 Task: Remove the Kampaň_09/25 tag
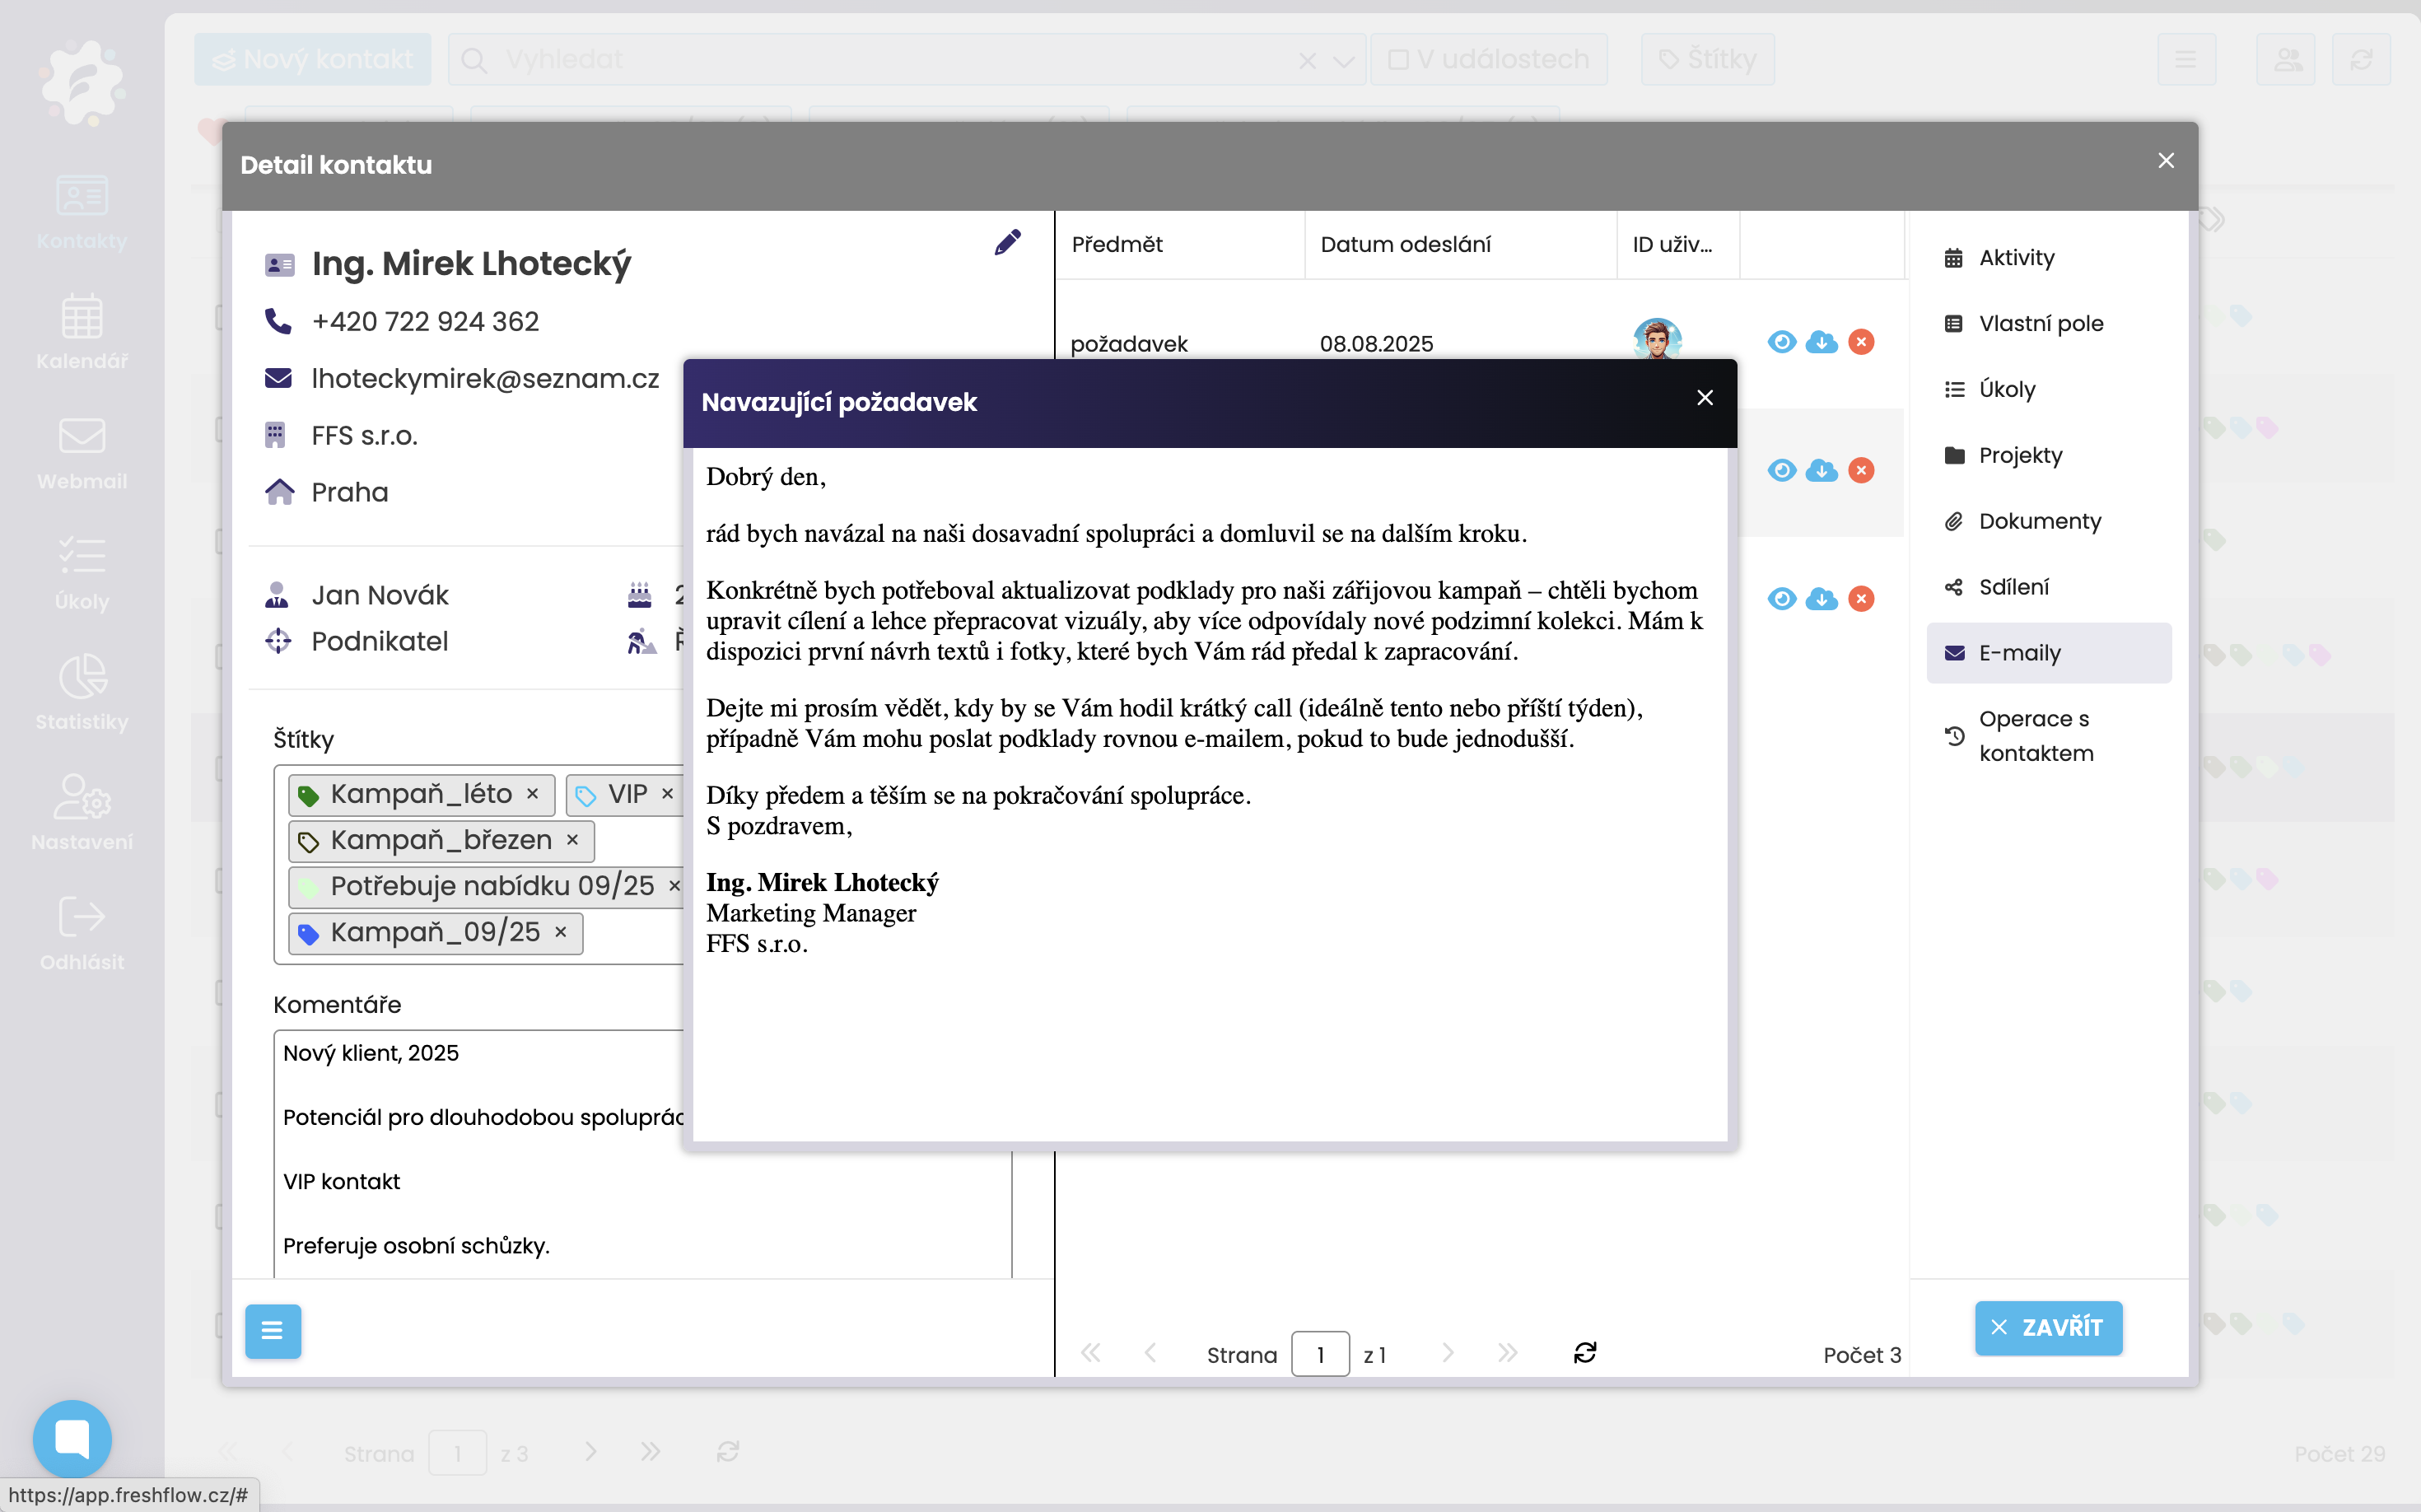pos(561,931)
